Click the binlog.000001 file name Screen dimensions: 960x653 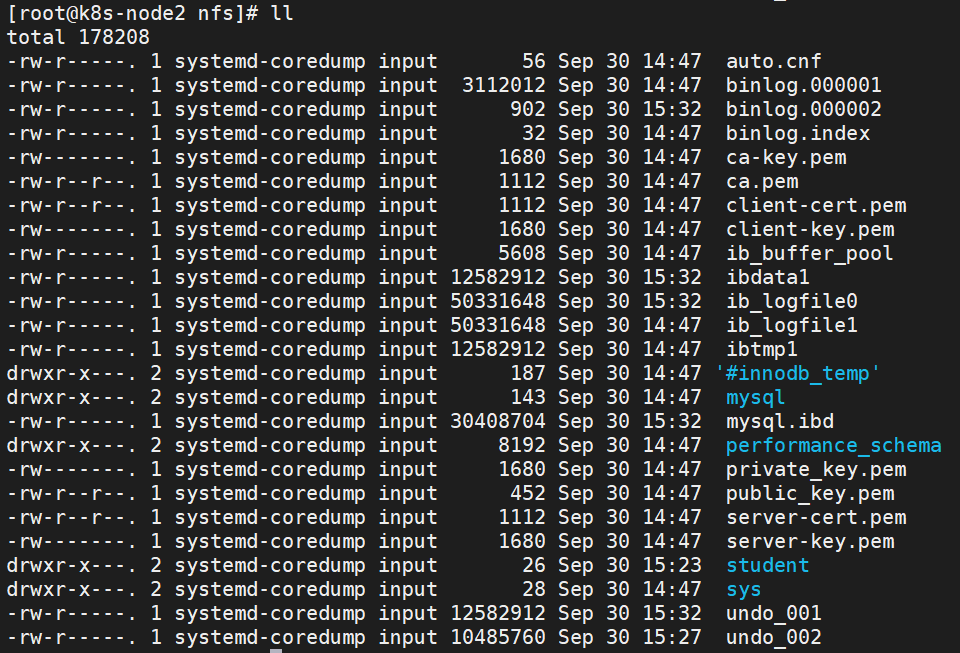pos(803,86)
